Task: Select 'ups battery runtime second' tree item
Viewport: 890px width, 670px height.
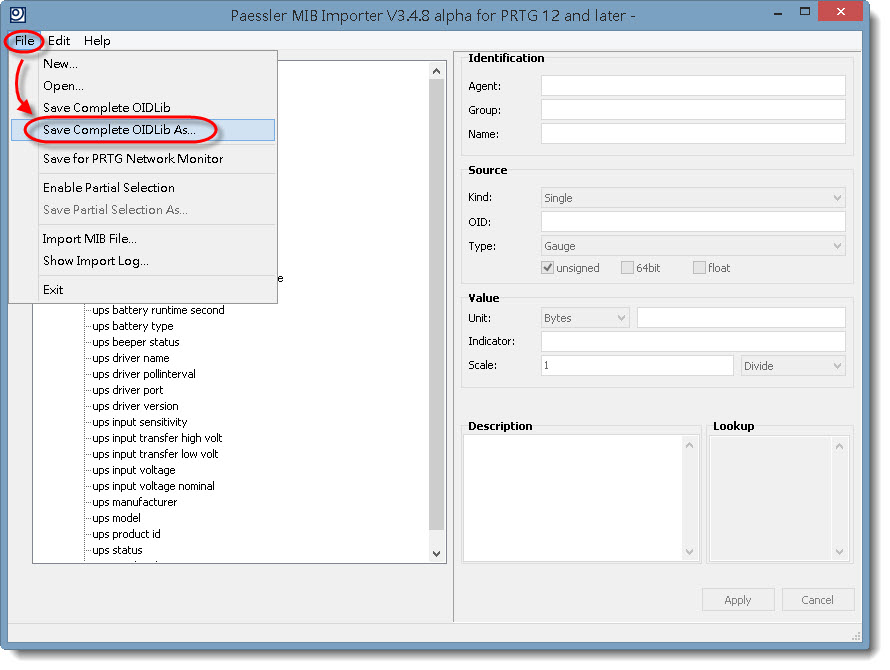Action: tap(158, 310)
